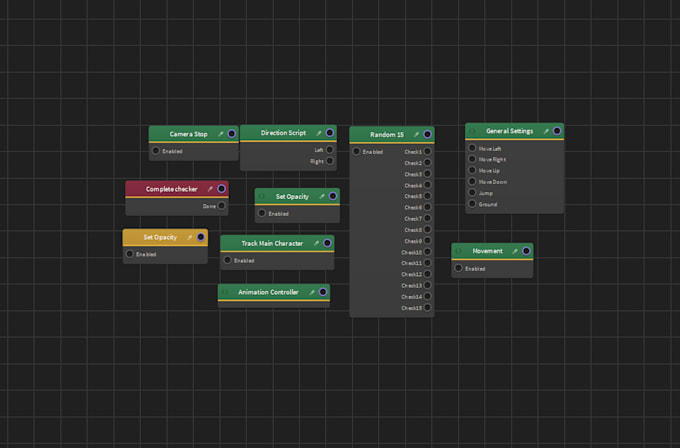Click the purple circle connector on yellow Set Opacity
This screenshot has height=448, width=680.
coord(201,238)
